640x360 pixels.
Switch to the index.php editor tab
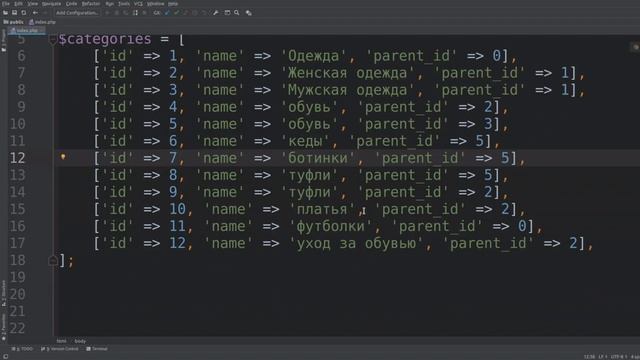point(27,31)
